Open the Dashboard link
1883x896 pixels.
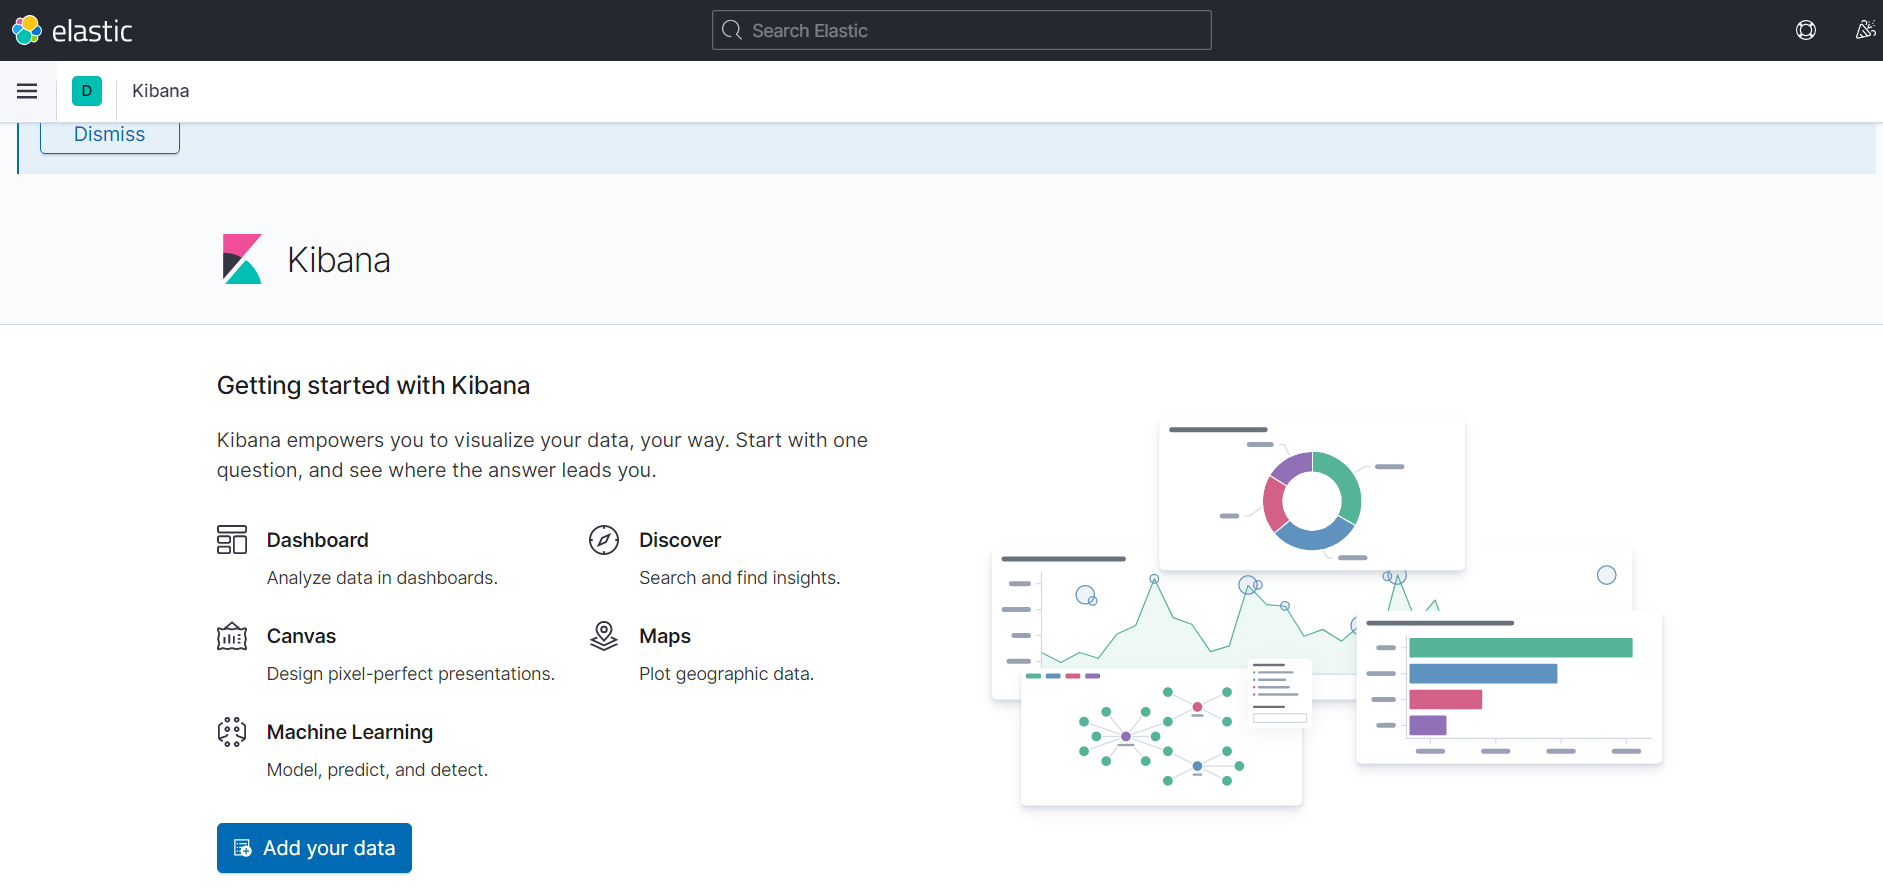[317, 540]
